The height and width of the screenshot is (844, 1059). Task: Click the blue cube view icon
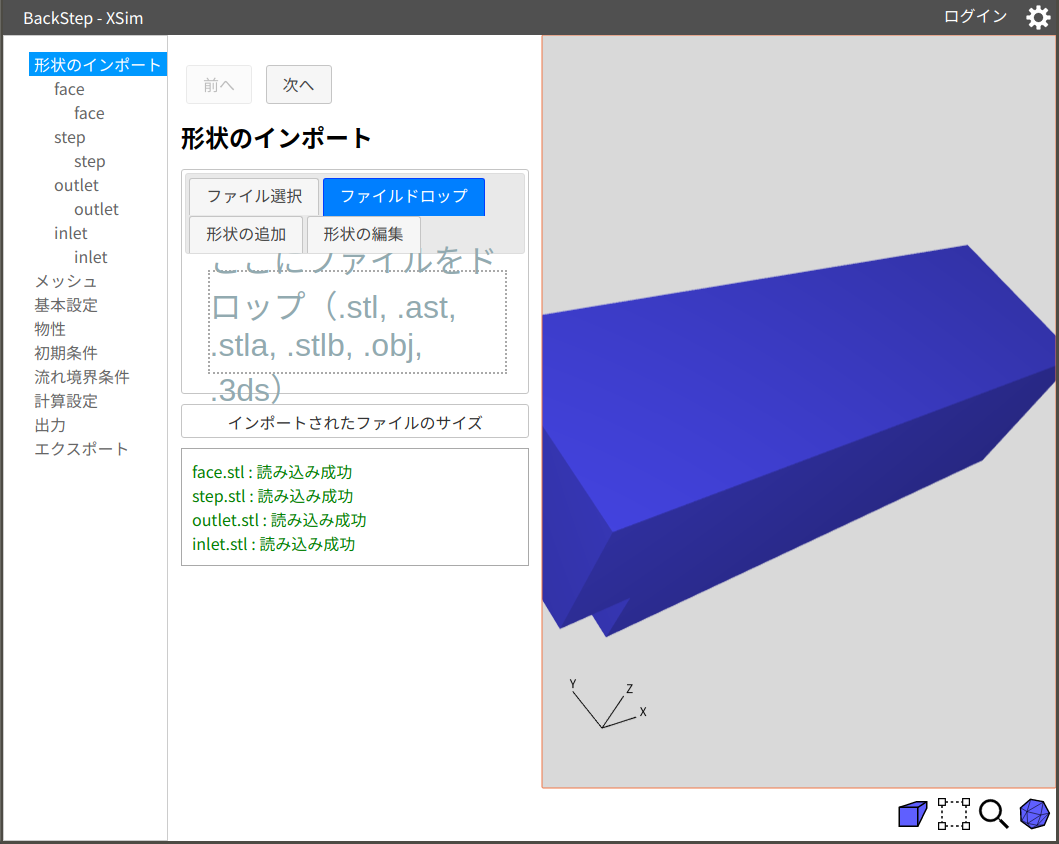912,814
